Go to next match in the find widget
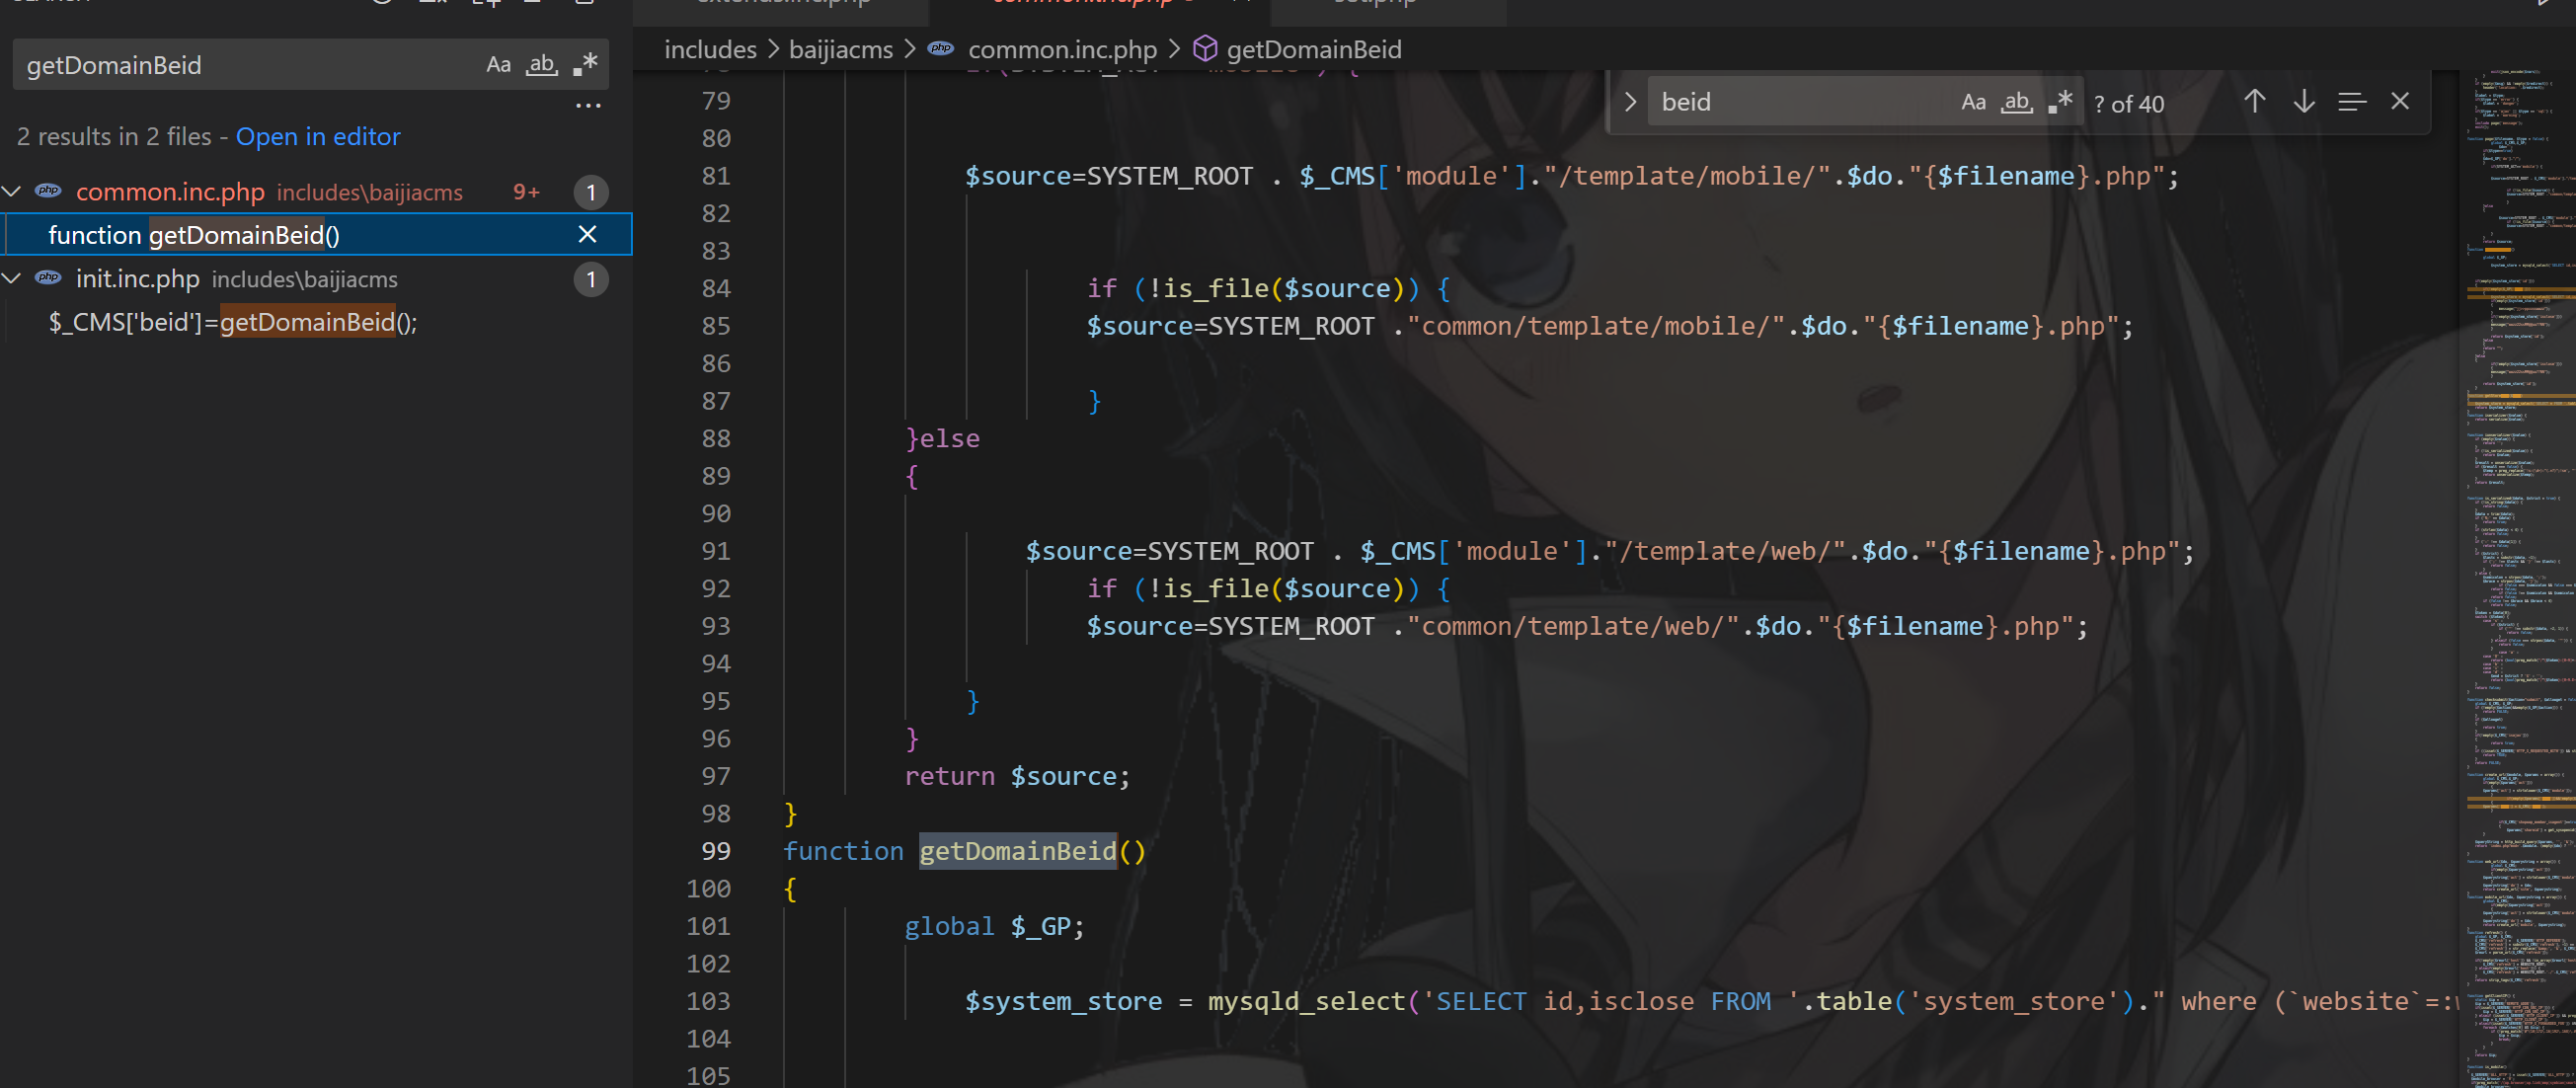Viewport: 2576px width, 1088px height. pos(2303,102)
